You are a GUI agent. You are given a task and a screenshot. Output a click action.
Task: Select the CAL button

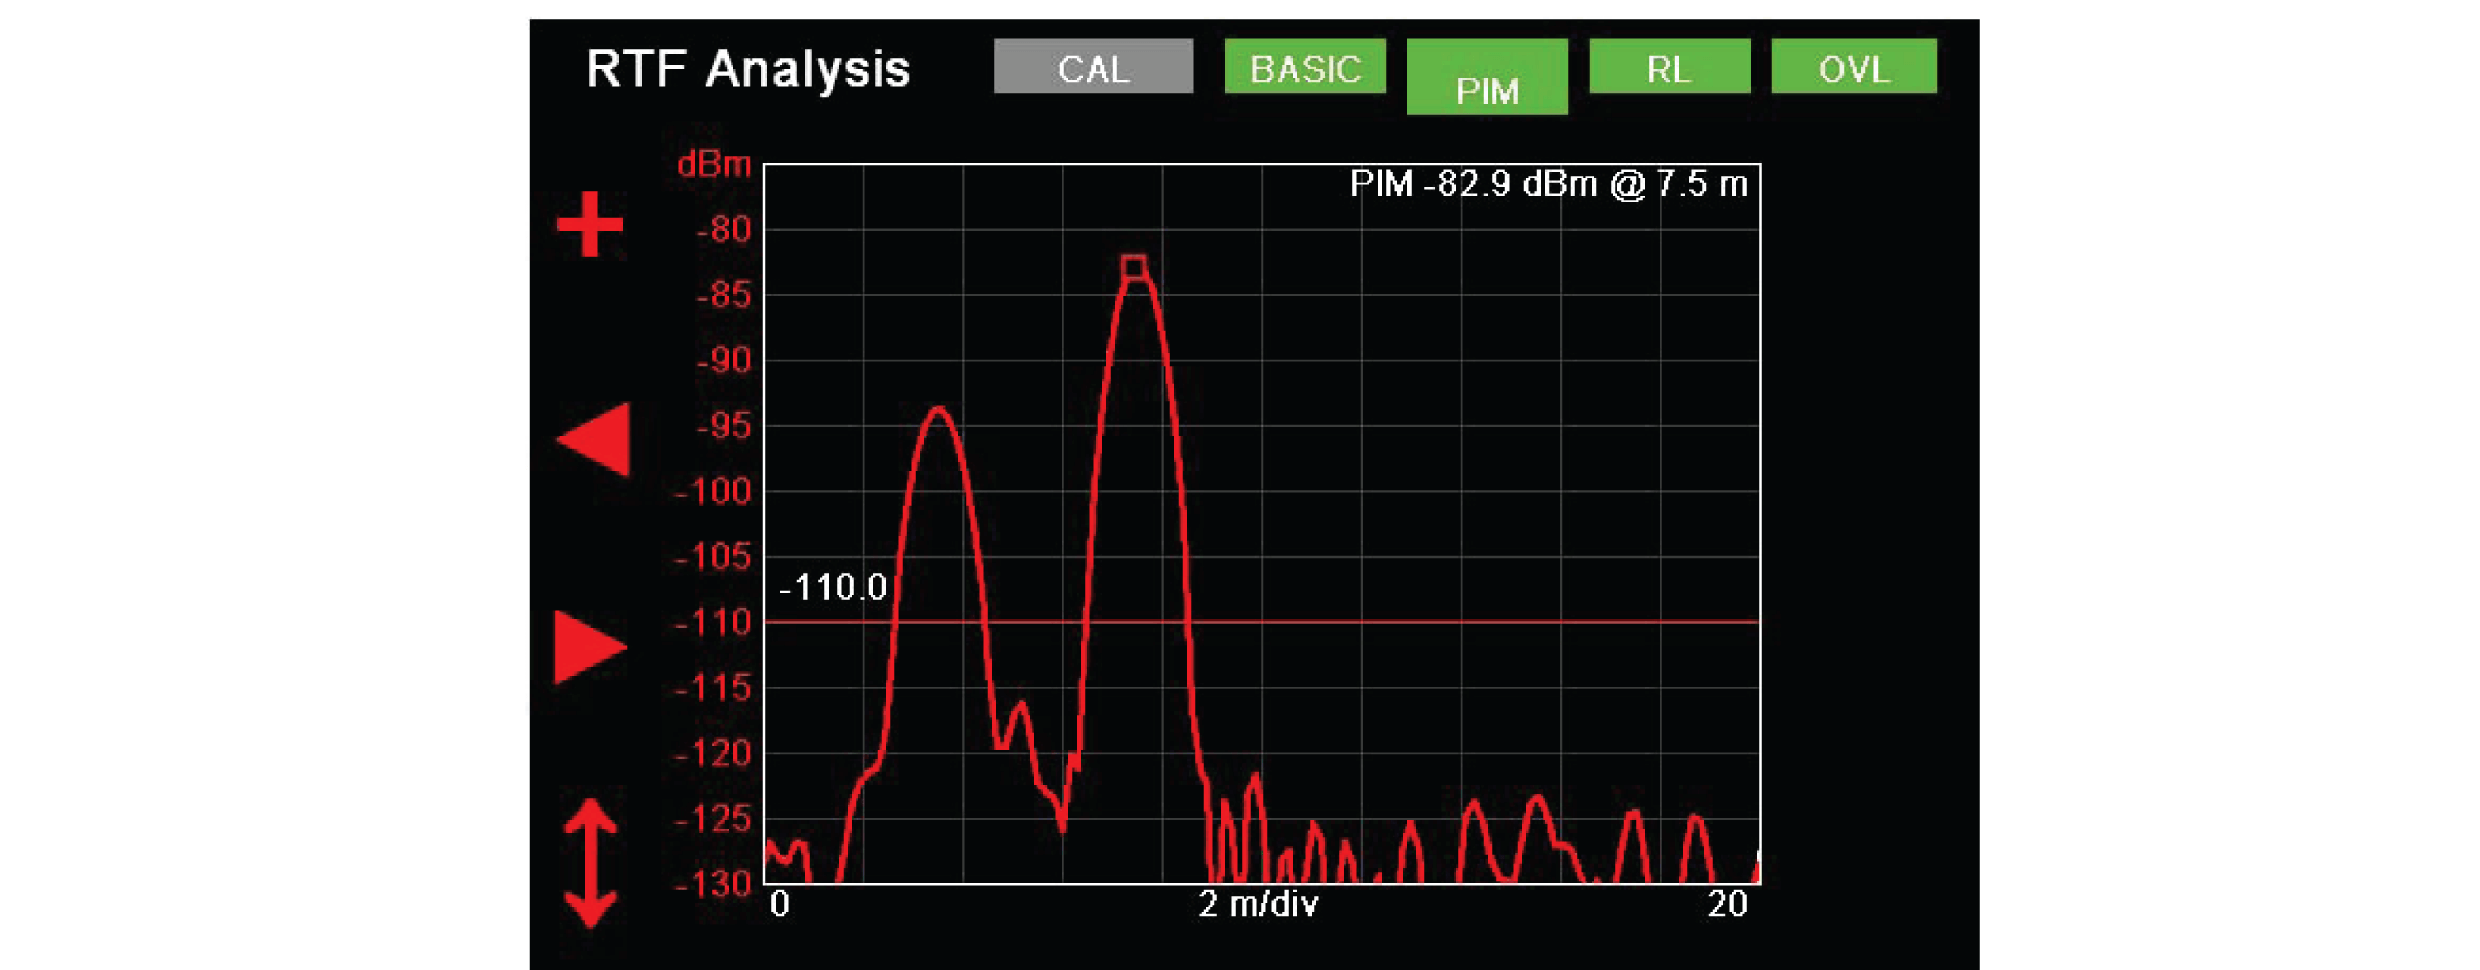[1093, 66]
